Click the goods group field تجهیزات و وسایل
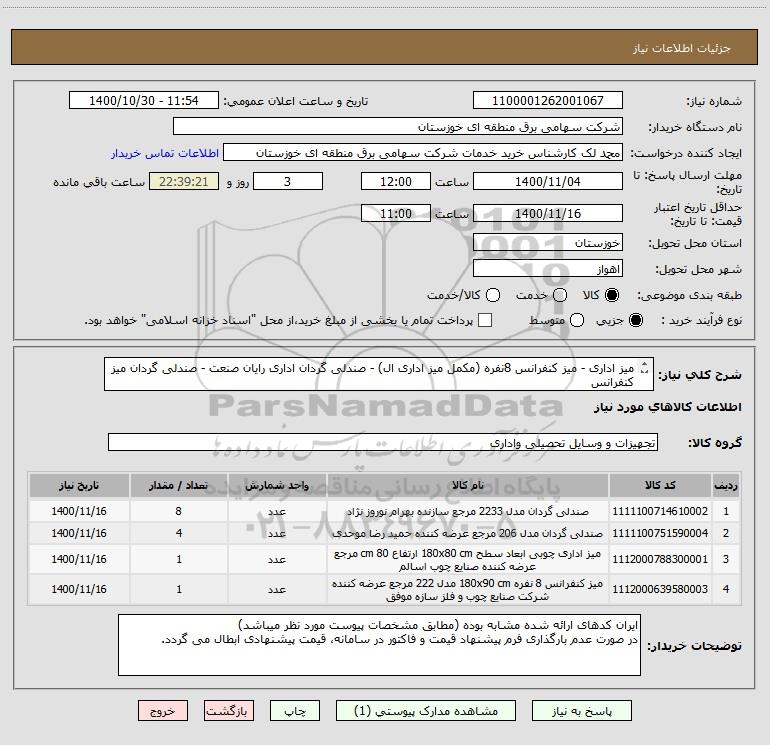This screenshot has width=770, height=745. point(382,442)
